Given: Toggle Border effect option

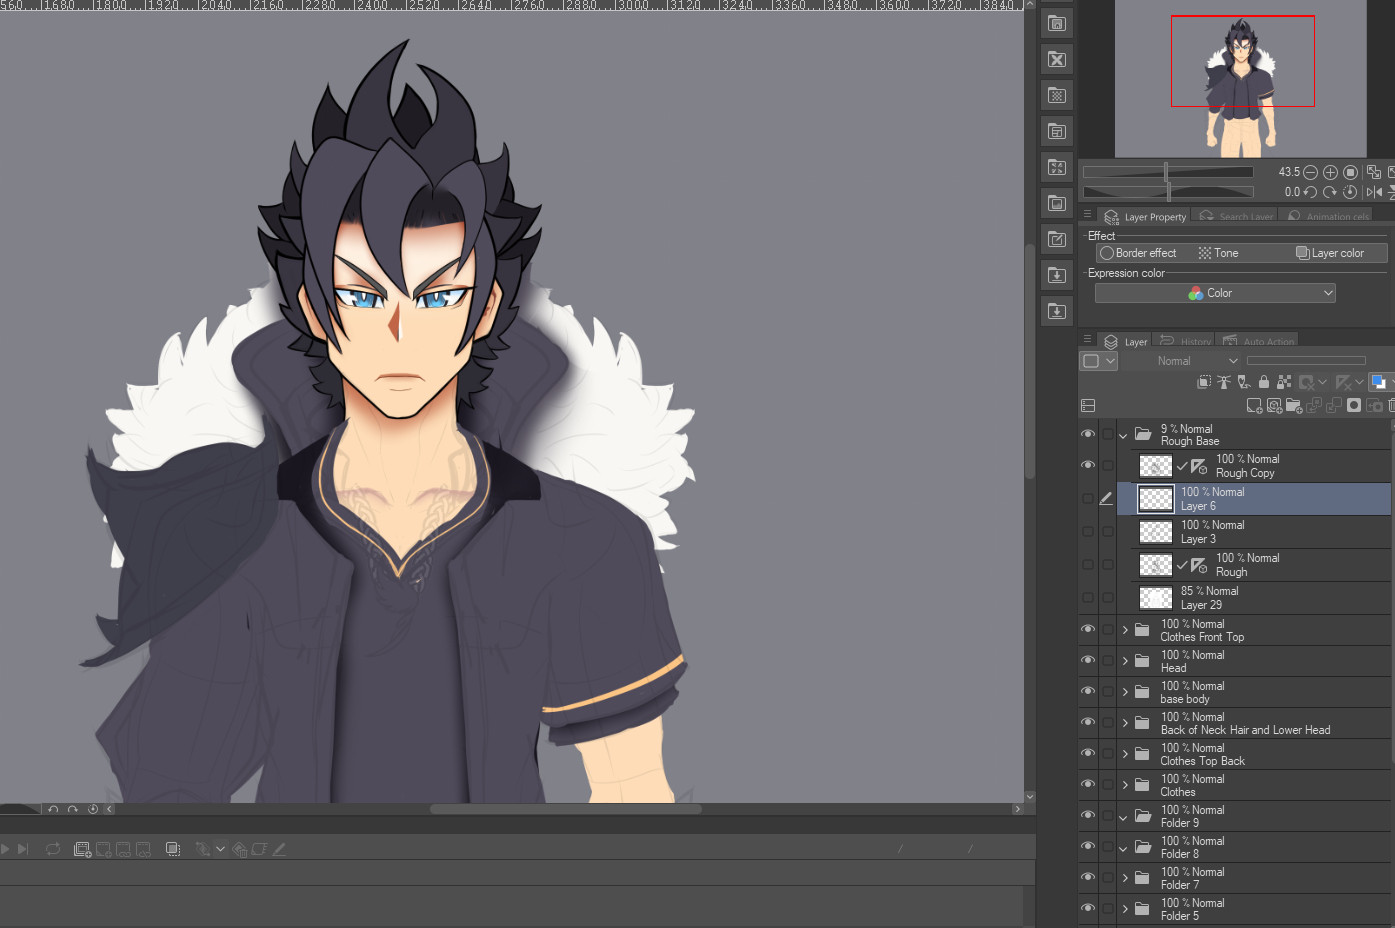Looking at the screenshot, I should click(x=1138, y=253).
